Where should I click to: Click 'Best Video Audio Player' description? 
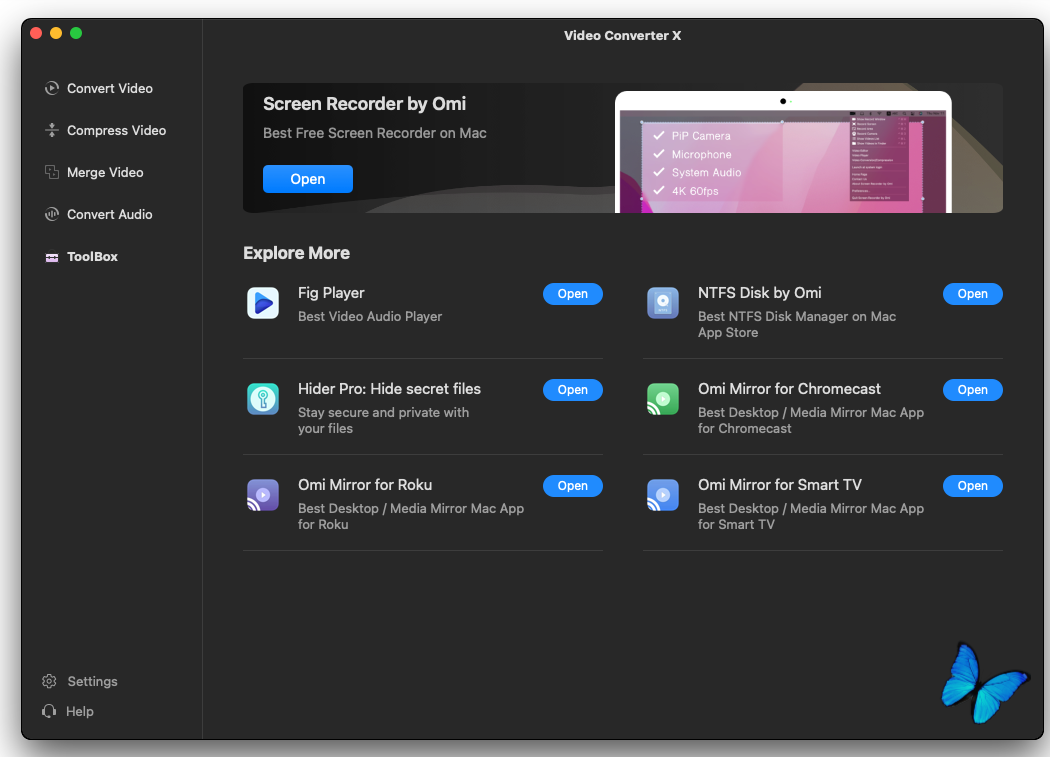click(x=370, y=316)
